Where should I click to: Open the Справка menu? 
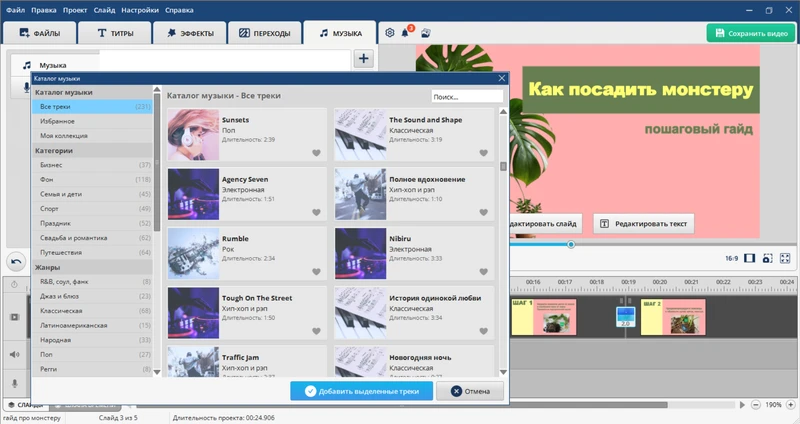pyautogui.click(x=179, y=10)
